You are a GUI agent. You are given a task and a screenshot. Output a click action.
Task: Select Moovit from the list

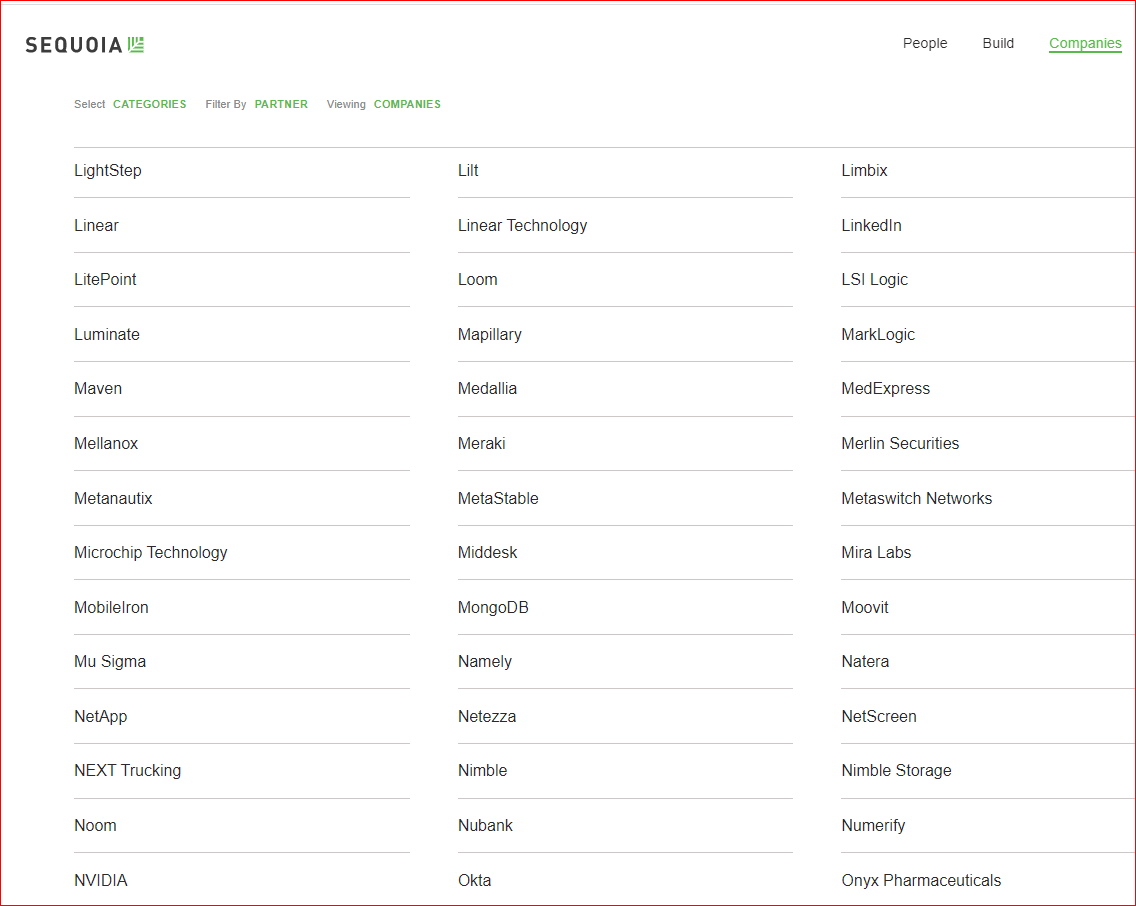[x=865, y=608]
